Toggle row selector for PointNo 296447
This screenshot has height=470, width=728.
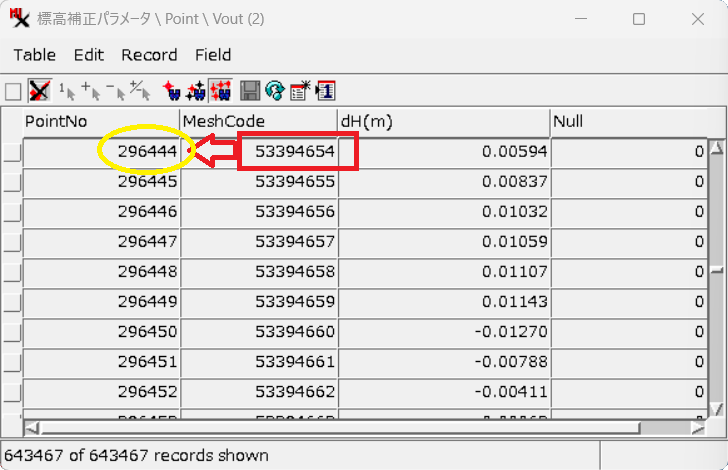tap(12, 242)
